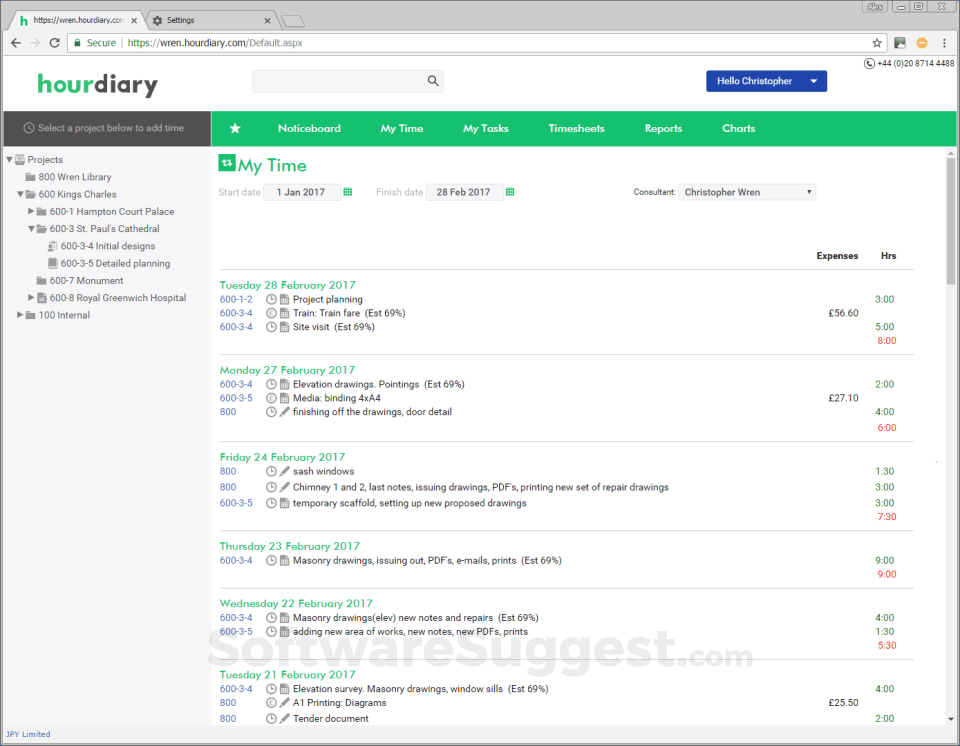This screenshot has width=960, height=746.
Task: Click the Finish date field showing 28 Feb 2017
Action: click(464, 192)
